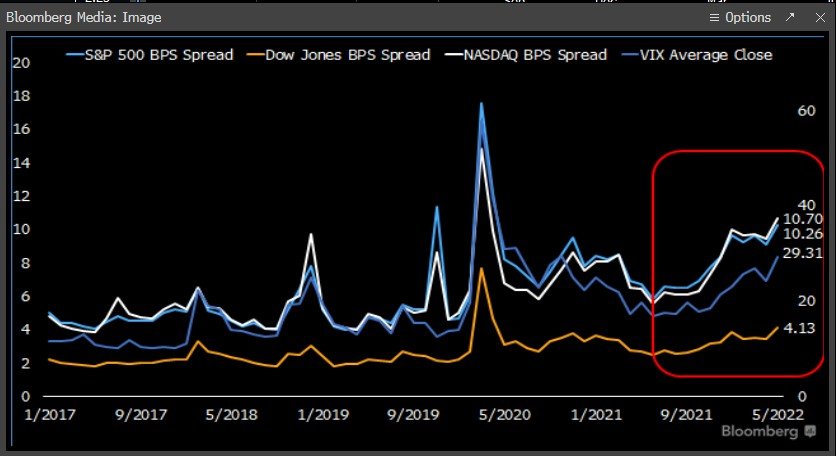This screenshot has width=836, height=456.
Task: Click the S&P 500 BPS Spread legend
Action: pyautogui.click(x=150, y=55)
